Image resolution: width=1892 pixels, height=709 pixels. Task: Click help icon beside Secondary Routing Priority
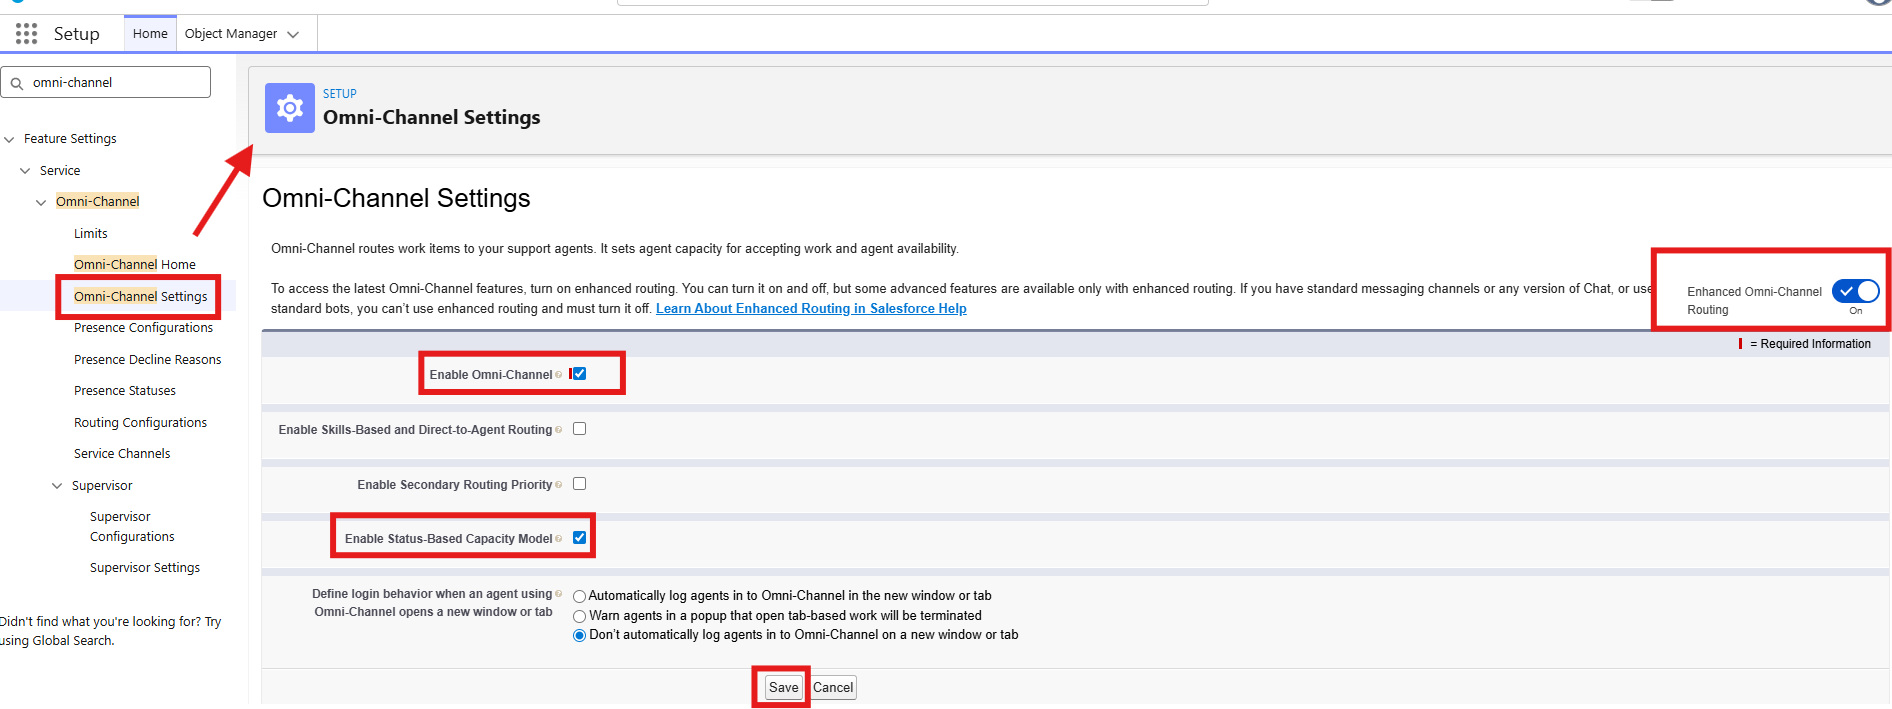(x=559, y=485)
